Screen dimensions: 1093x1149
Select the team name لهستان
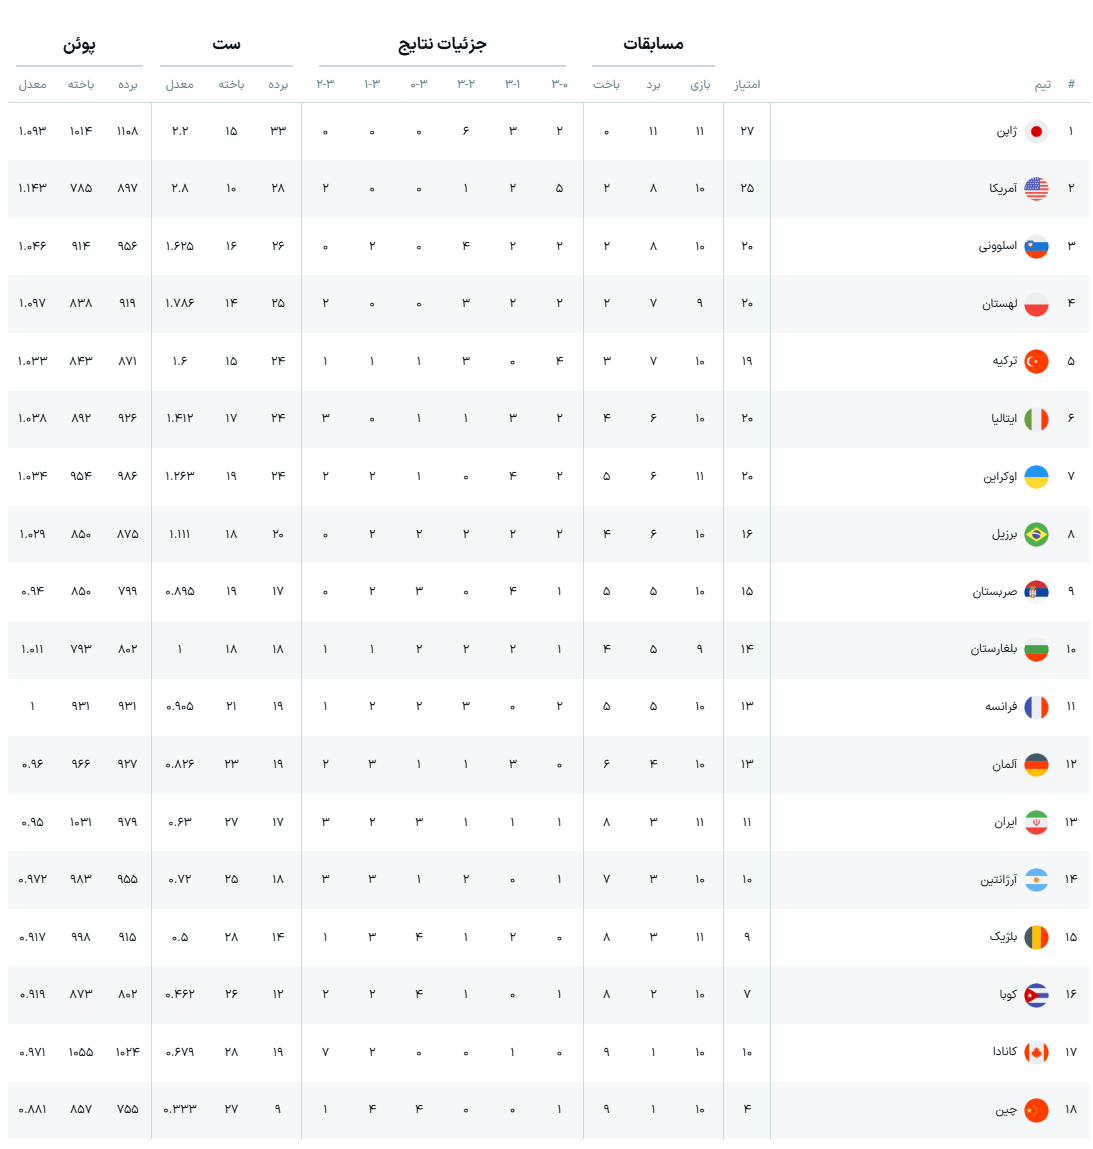click(x=999, y=303)
